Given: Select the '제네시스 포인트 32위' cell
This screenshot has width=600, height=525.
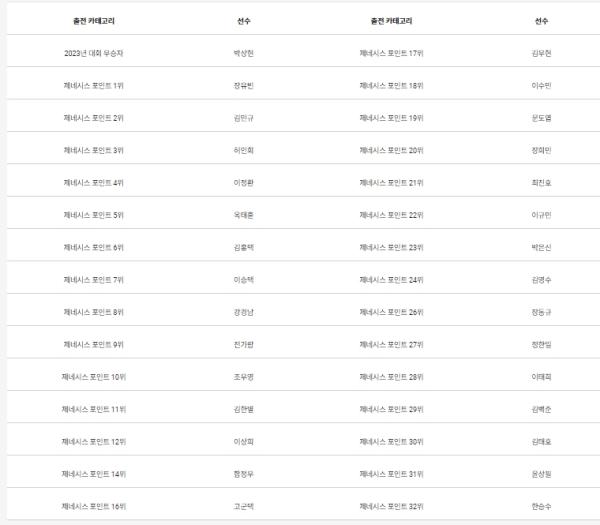Looking at the screenshot, I should click(391, 506).
